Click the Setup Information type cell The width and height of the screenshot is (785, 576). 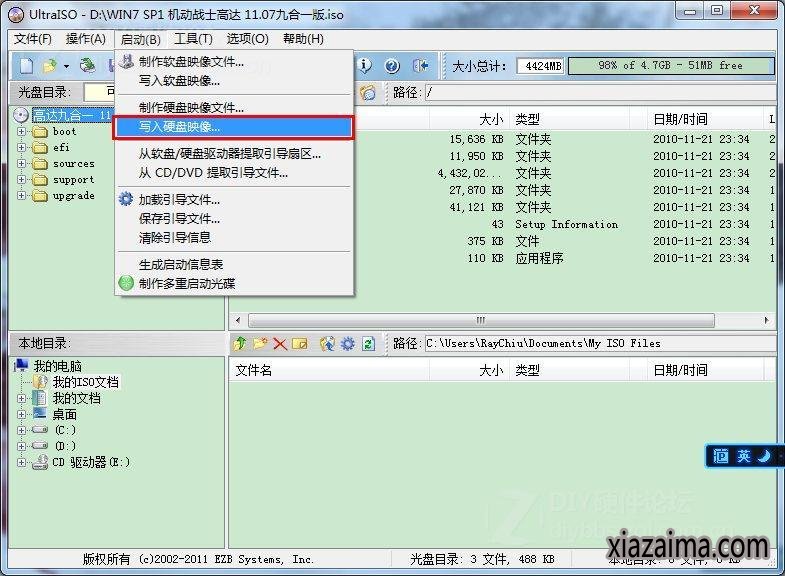567,224
